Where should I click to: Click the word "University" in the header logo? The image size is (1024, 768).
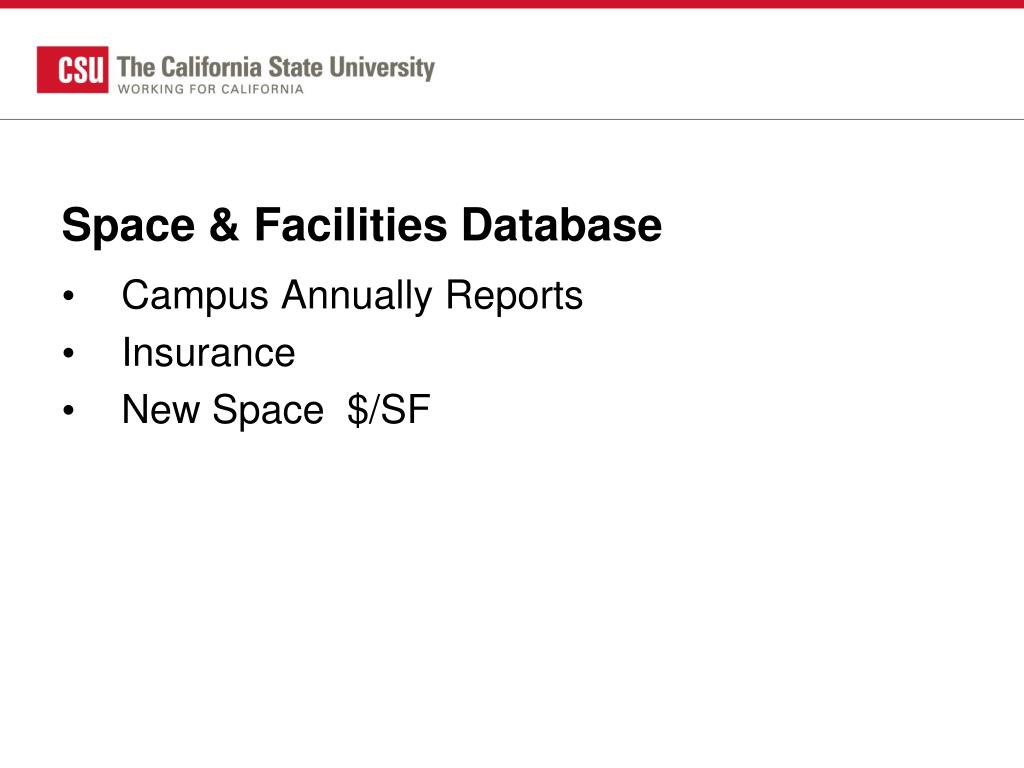[387, 67]
